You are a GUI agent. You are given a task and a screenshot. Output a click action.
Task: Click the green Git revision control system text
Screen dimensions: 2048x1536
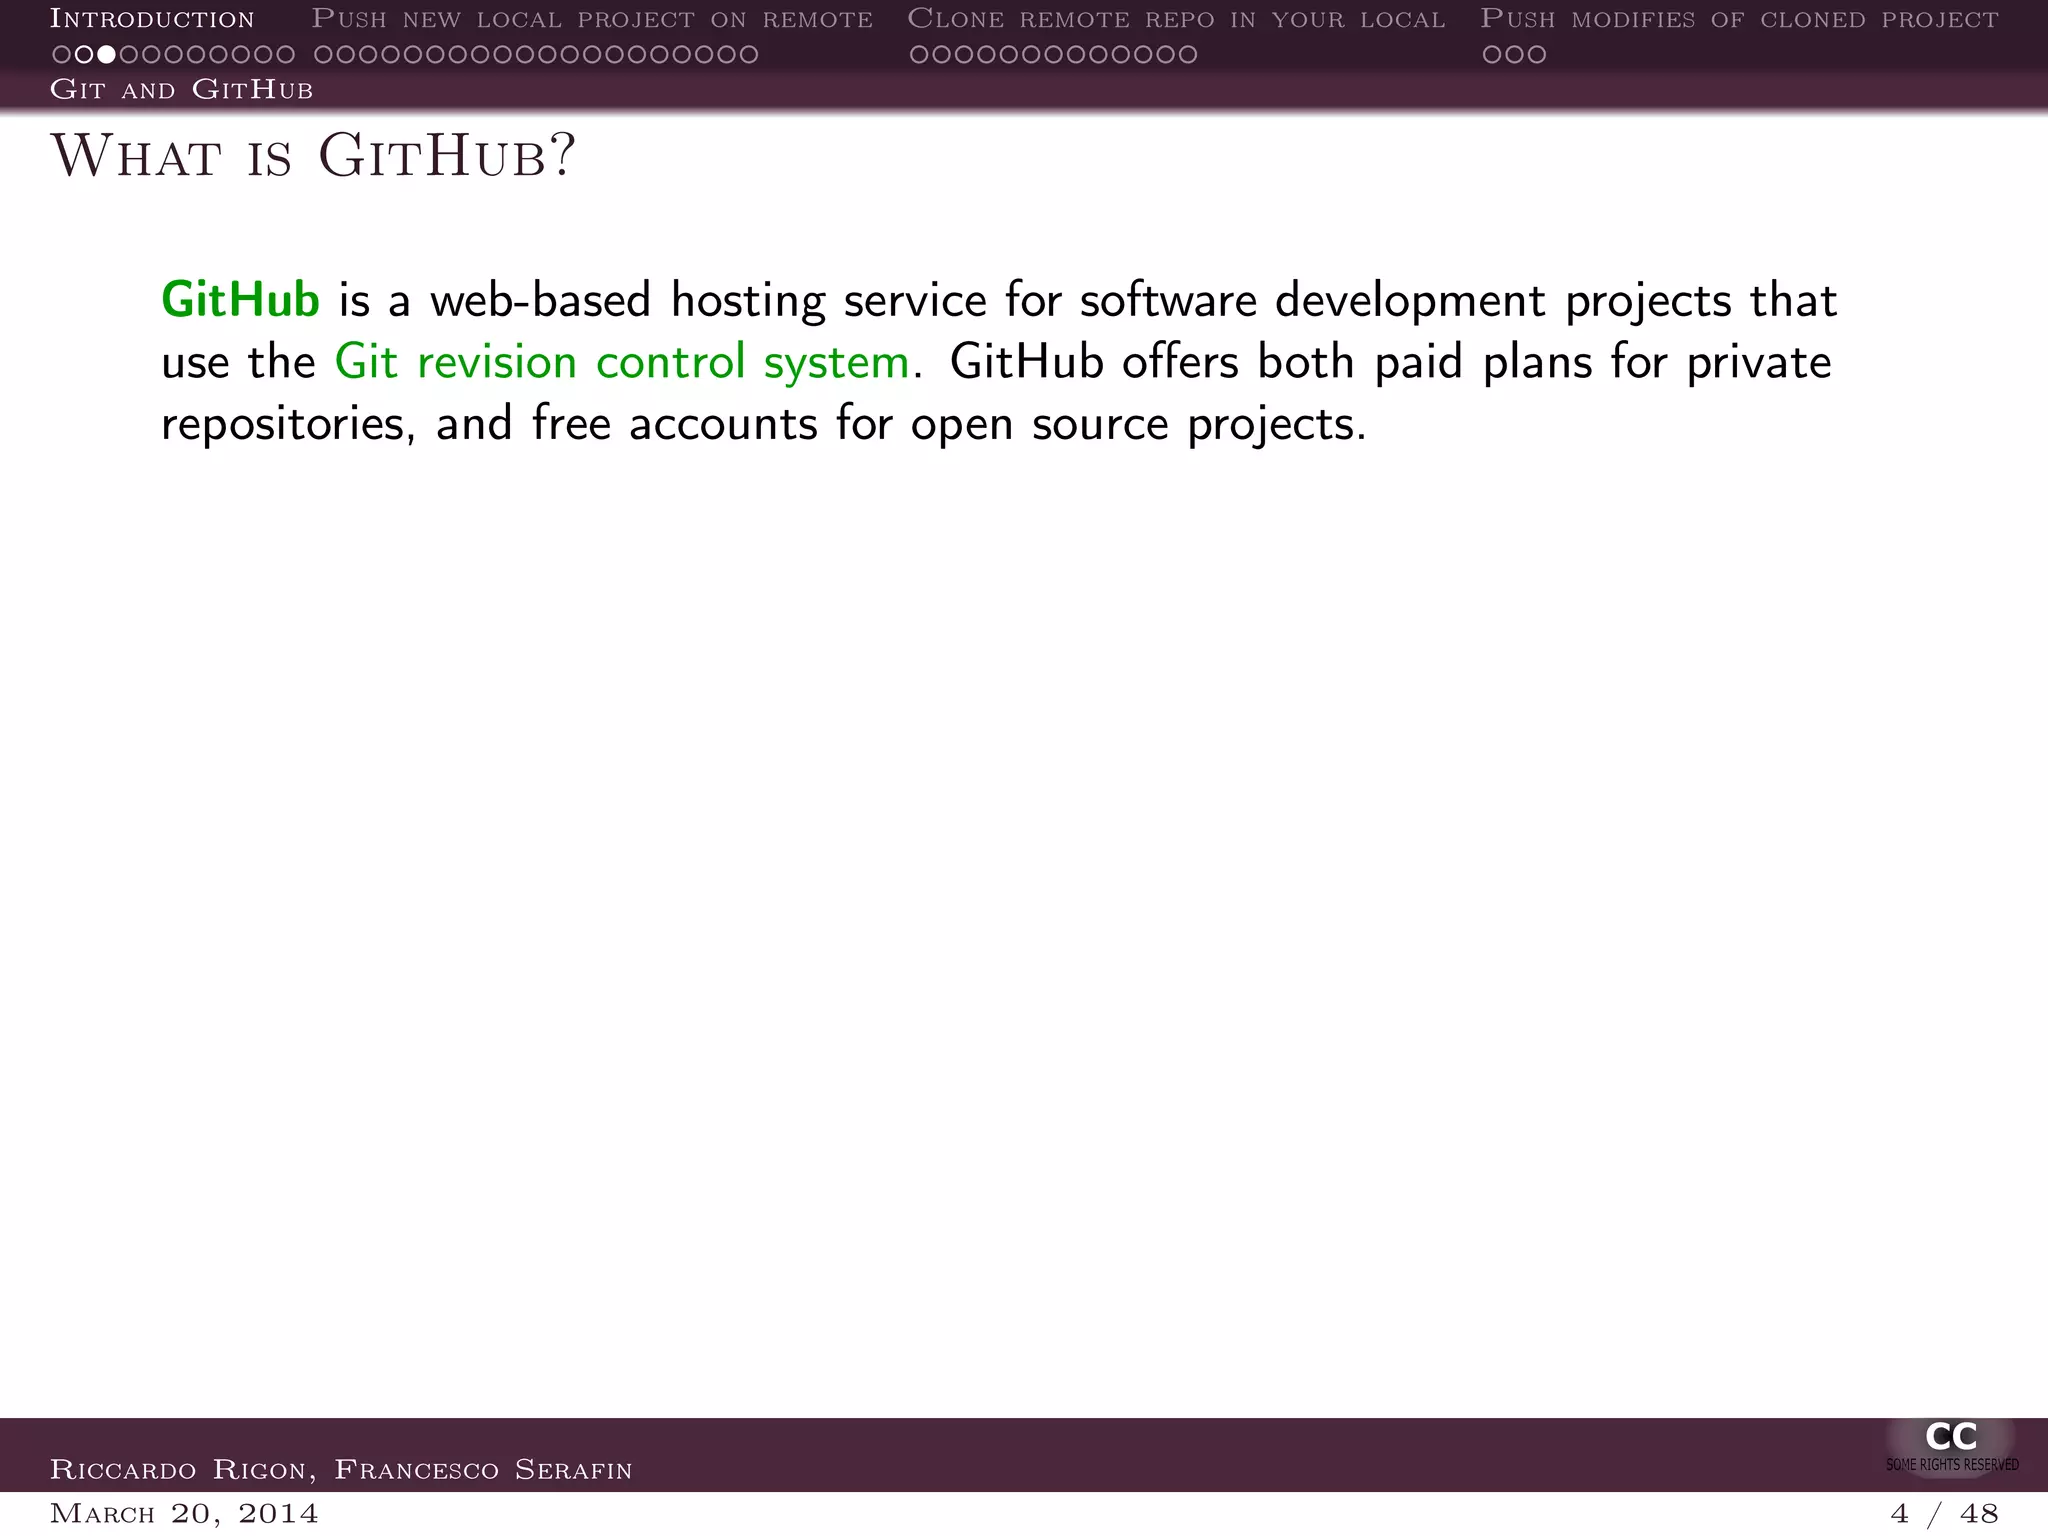[622, 362]
